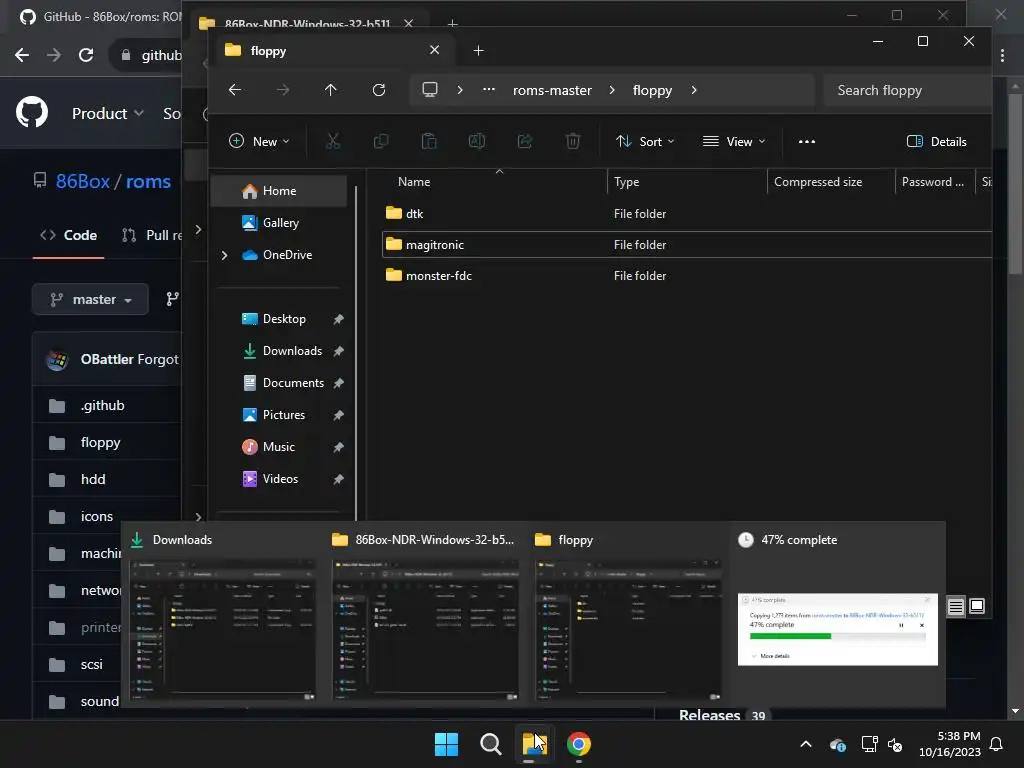The image size is (1024, 768).
Task: Select the 86Box-NDR-Windows-32 window preview thumbnail
Action: (426, 630)
